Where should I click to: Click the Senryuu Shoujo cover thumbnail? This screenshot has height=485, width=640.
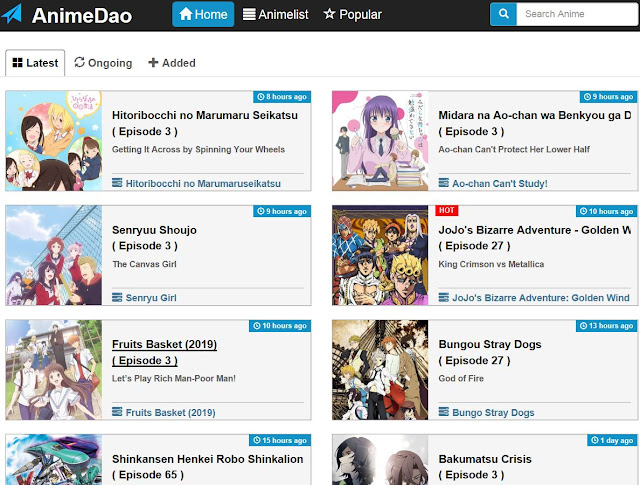[x=54, y=255]
